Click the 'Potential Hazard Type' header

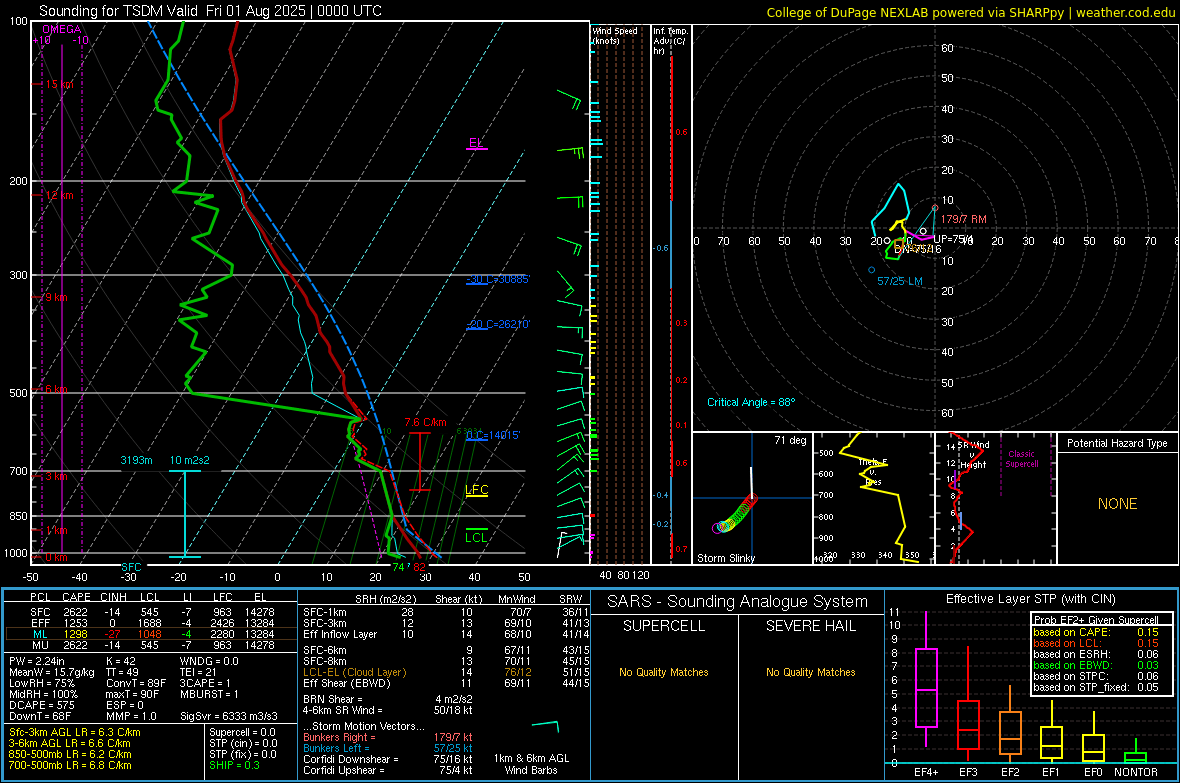coord(1117,443)
